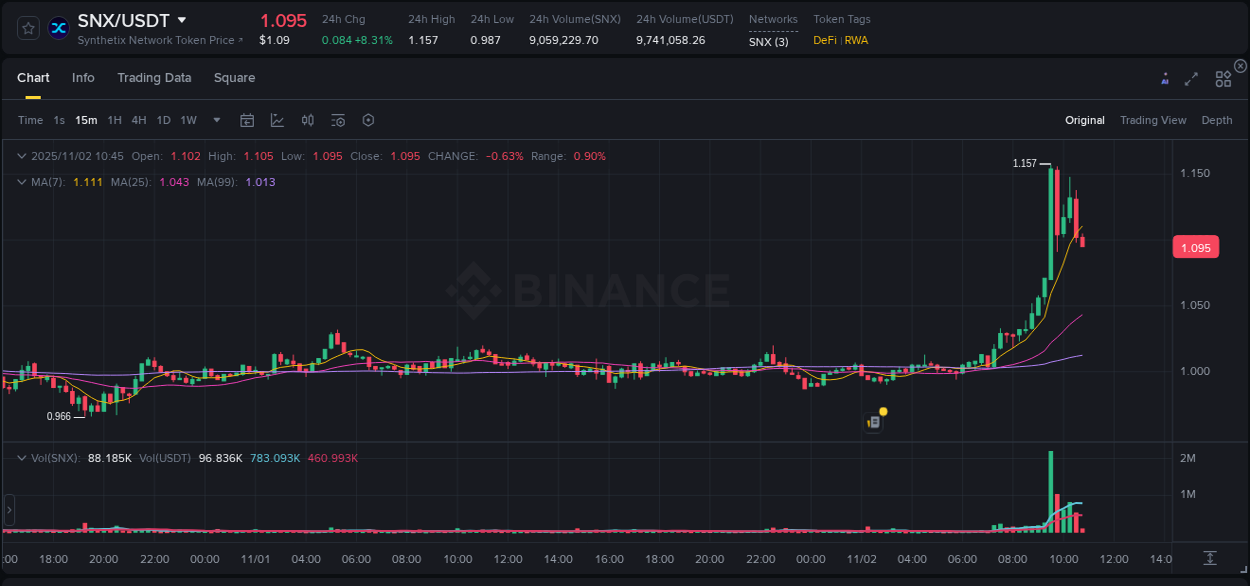Image resolution: width=1250 pixels, height=586 pixels.
Task: Launch the Binance AI assistant icon
Action: click(x=1165, y=78)
